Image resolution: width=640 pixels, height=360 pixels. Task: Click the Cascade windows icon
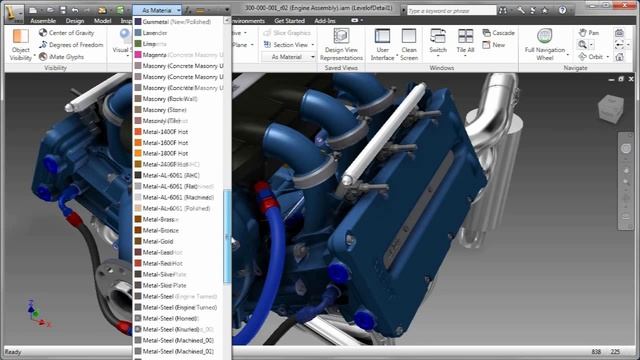tap(487, 33)
